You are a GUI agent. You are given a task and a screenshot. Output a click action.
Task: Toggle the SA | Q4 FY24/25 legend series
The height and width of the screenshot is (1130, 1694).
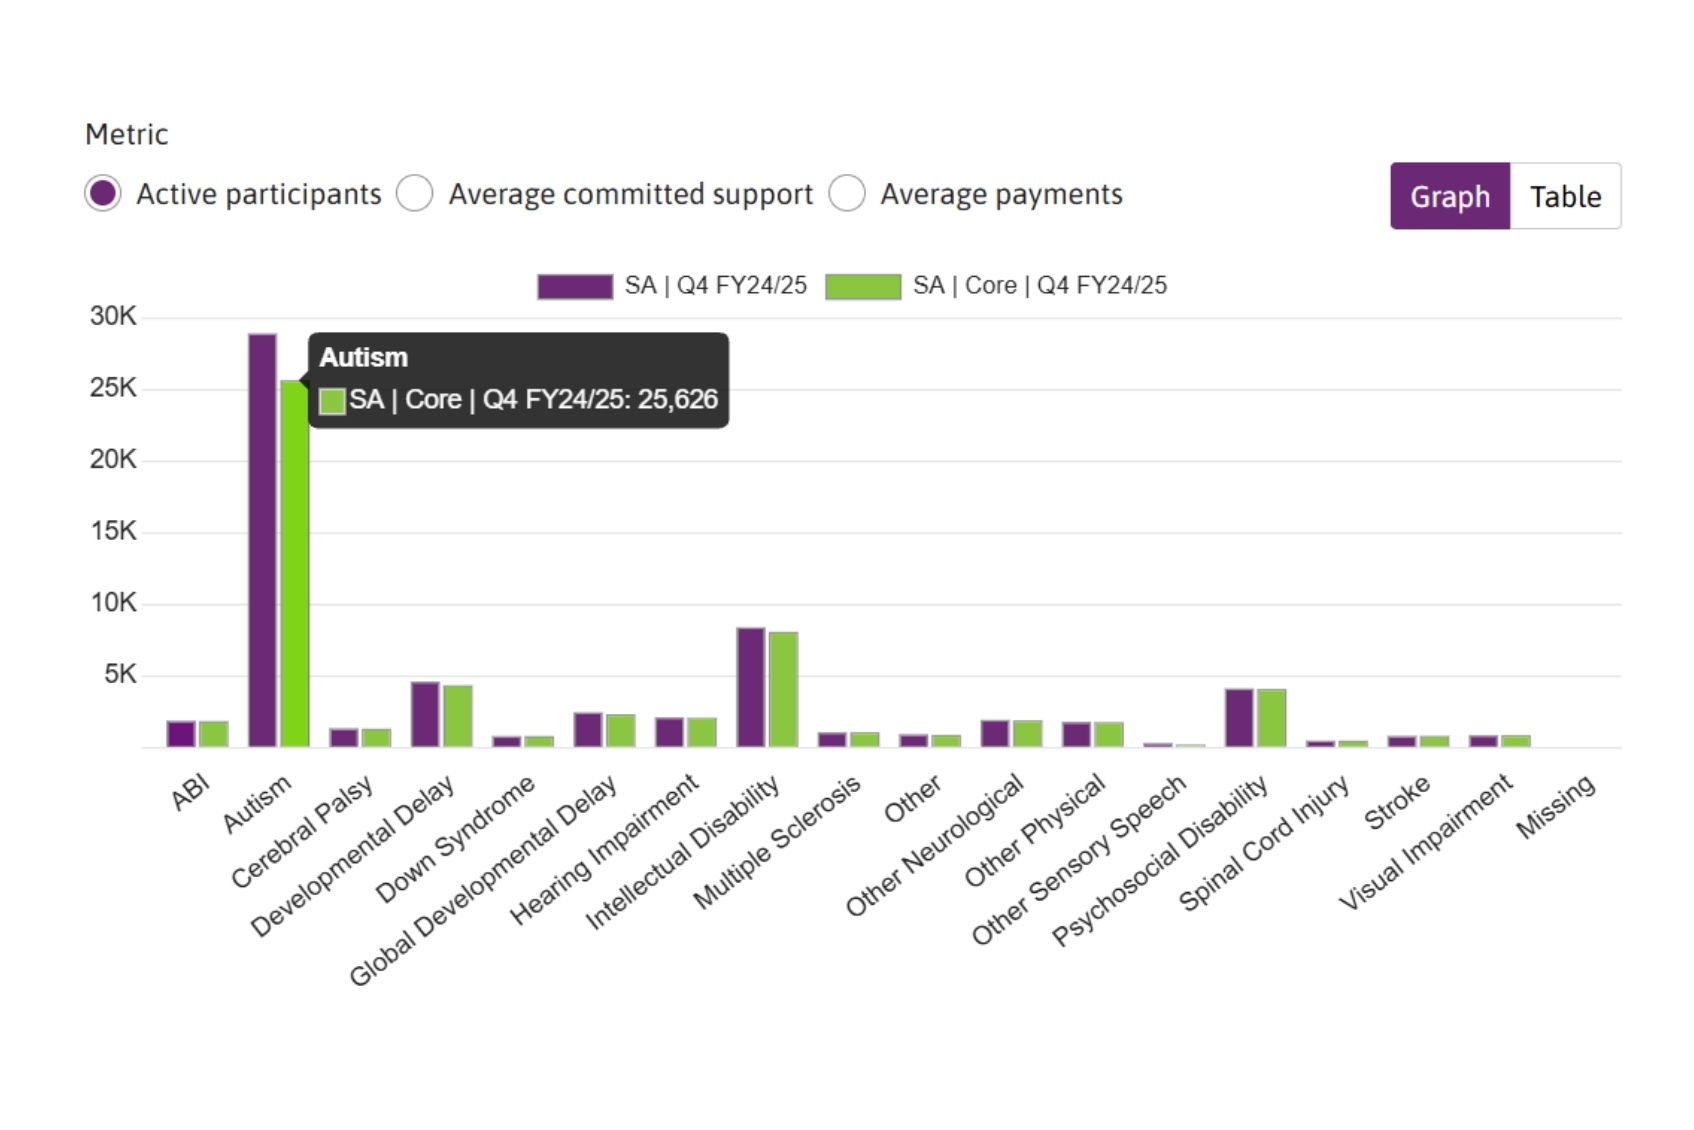coord(717,285)
